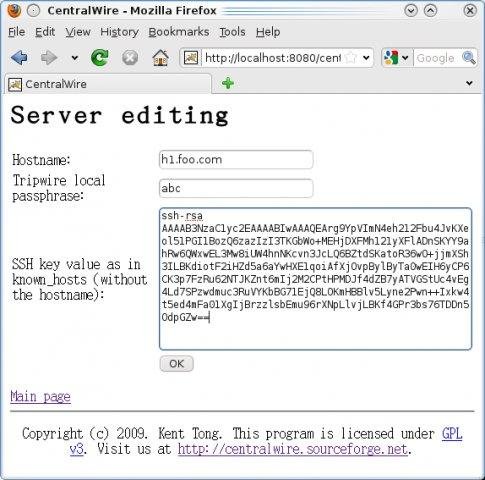Click the Hostname: label
This screenshot has width=485, height=480.
pos(41,160)
